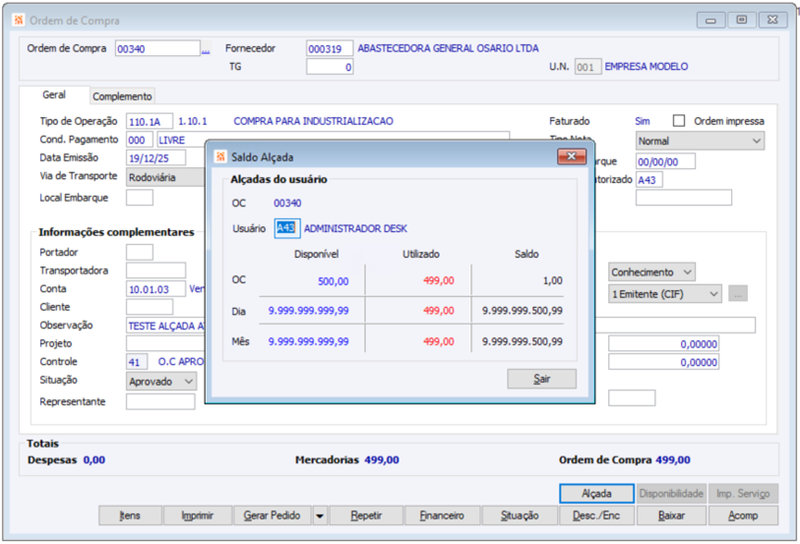Toggle the Ordem impressa checkbox
The height and width of the screenshot is (544, 800).
(679, 120)
